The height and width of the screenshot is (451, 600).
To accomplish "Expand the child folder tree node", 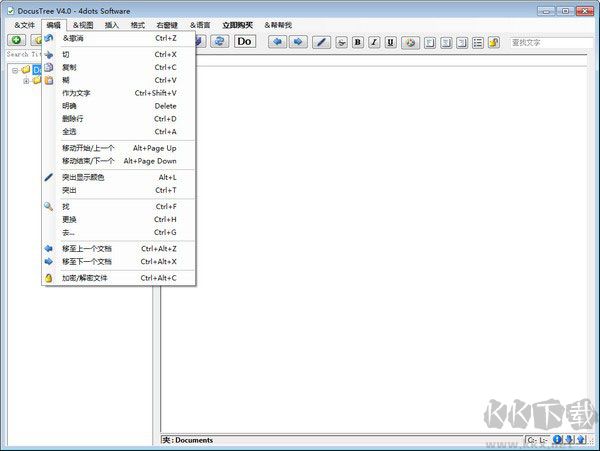I will 26,81.
